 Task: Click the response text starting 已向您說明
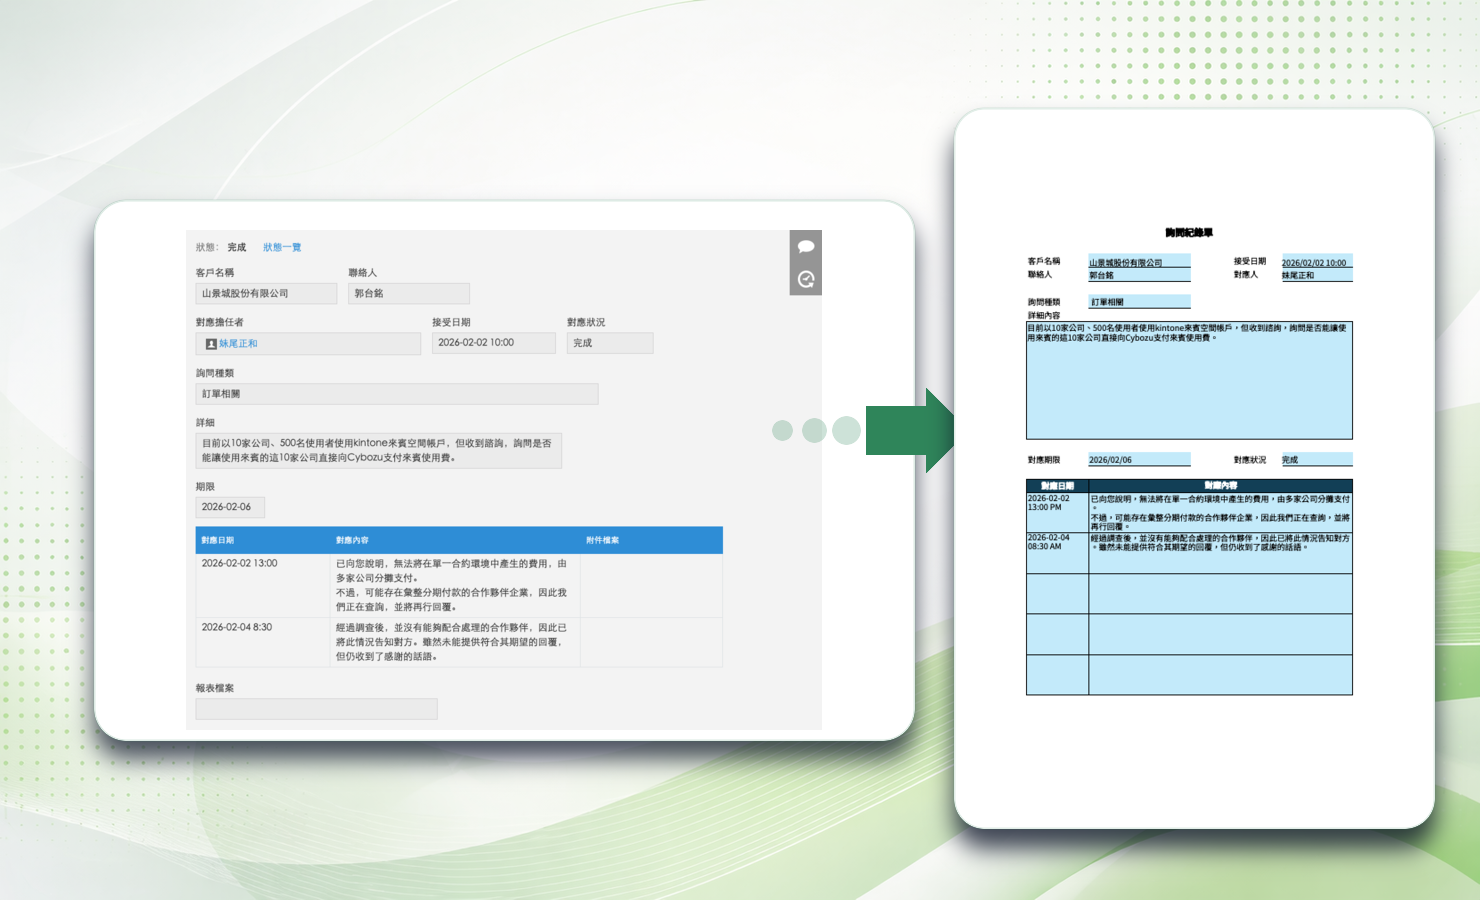452,585
